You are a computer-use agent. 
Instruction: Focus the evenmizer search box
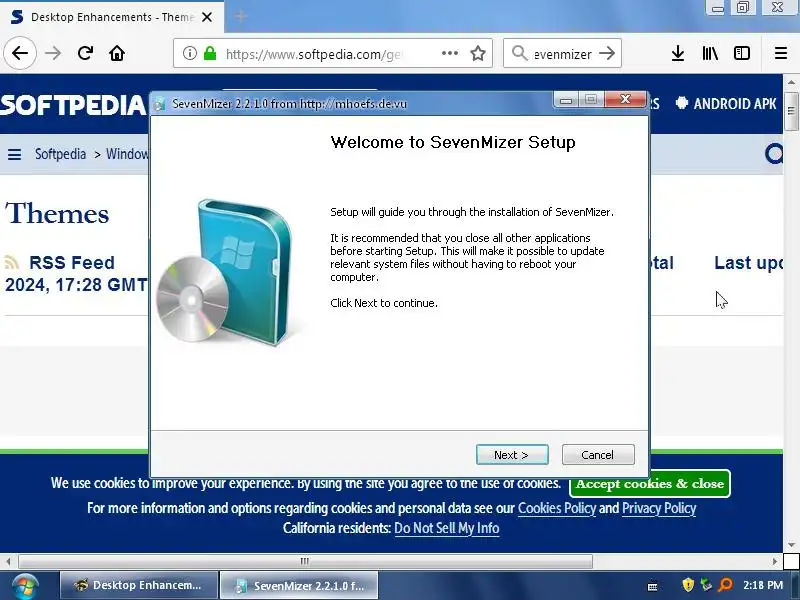pyautogui.click(x=562, y=54)
